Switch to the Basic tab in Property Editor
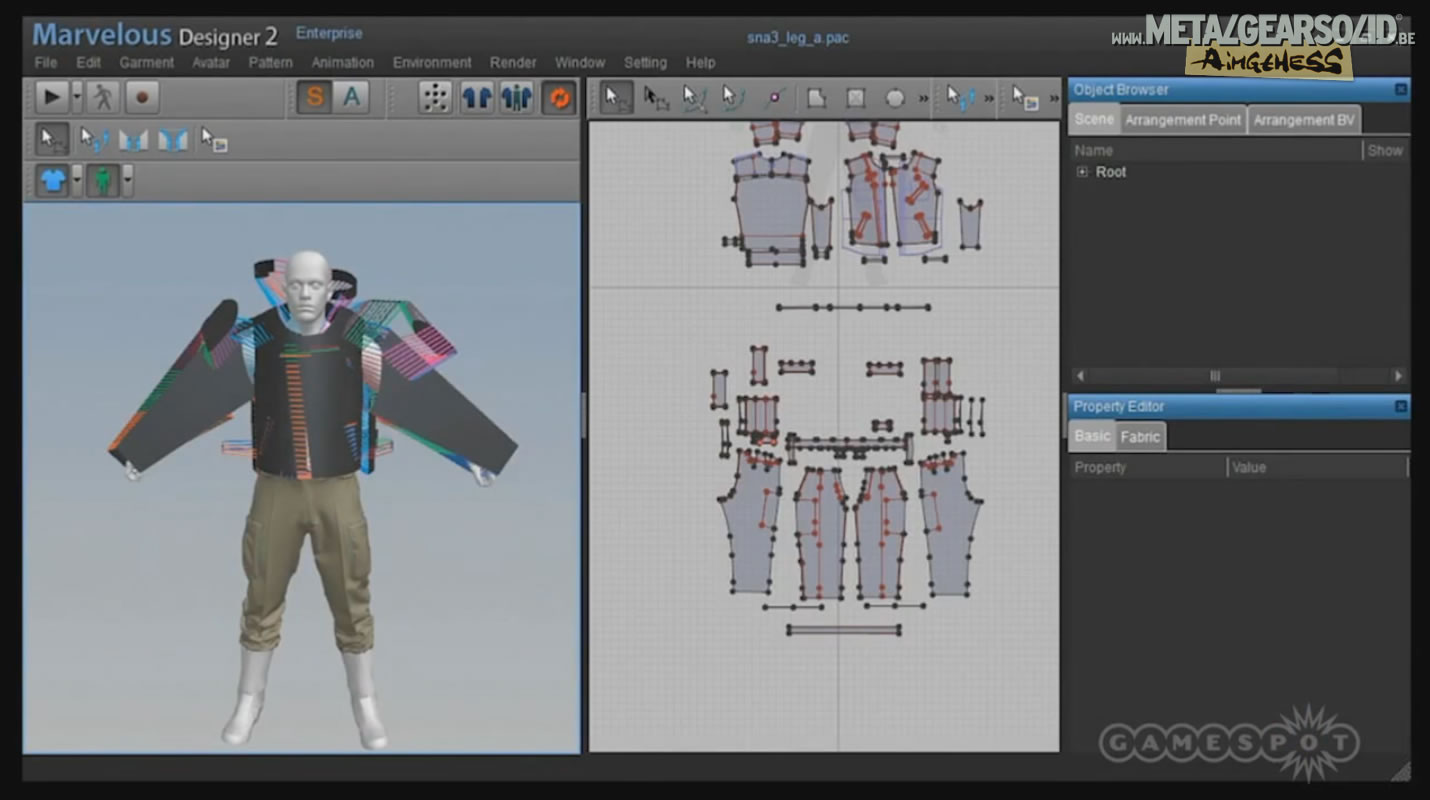 (x=1092, y=436)
